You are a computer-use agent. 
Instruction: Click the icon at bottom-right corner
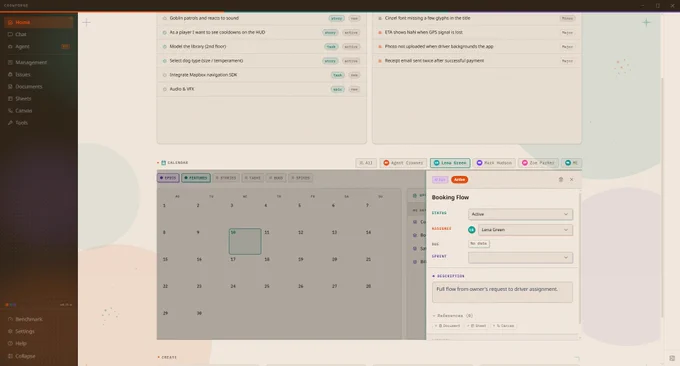(x=672, y=358)
